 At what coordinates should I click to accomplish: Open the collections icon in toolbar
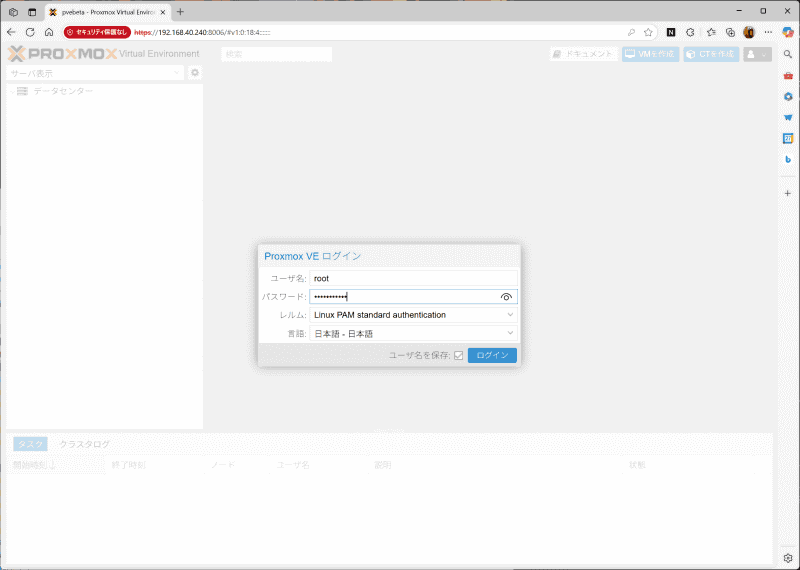(x=731, y=32)
